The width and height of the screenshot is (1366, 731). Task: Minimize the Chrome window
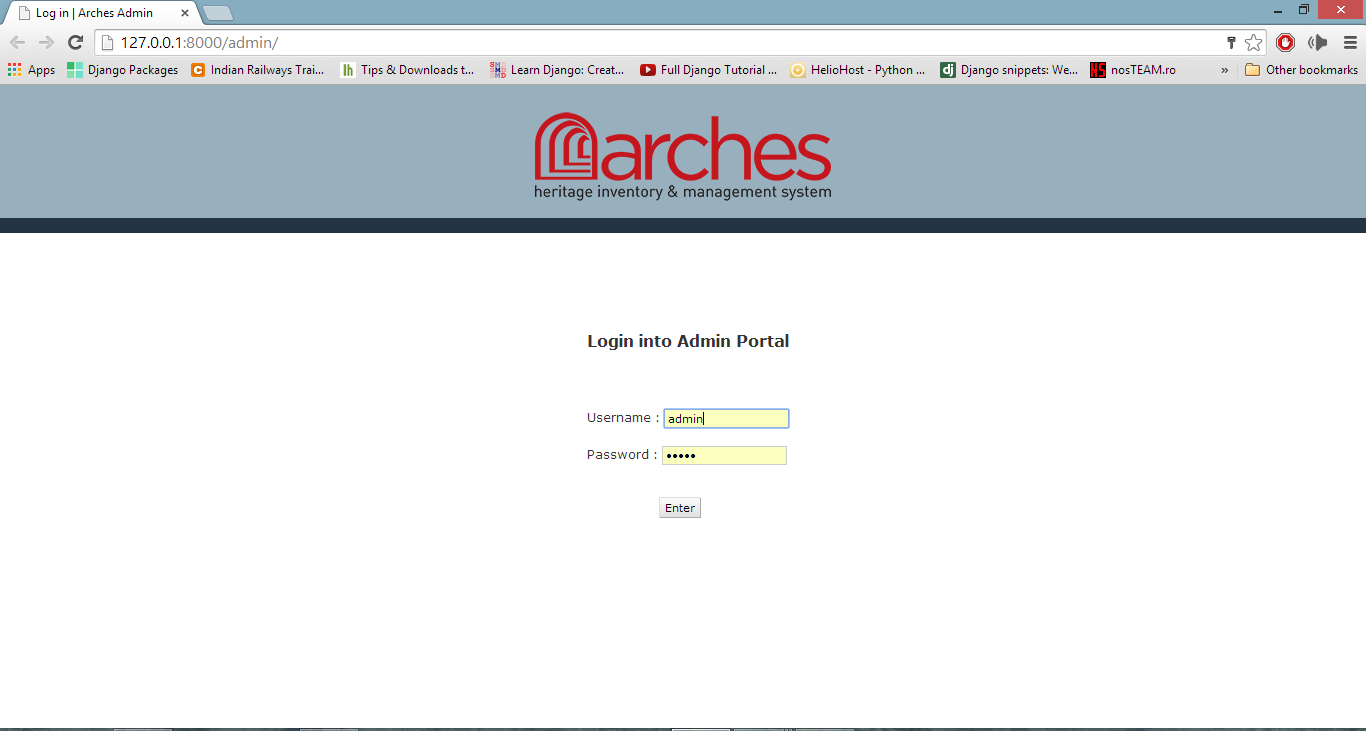(x=1276, y=9)
